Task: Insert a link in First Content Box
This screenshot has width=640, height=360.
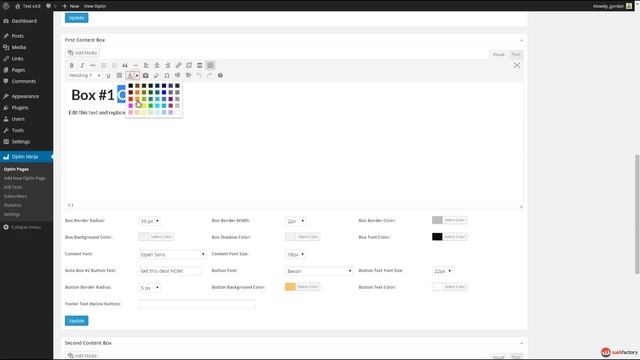Action: (178, 65)
